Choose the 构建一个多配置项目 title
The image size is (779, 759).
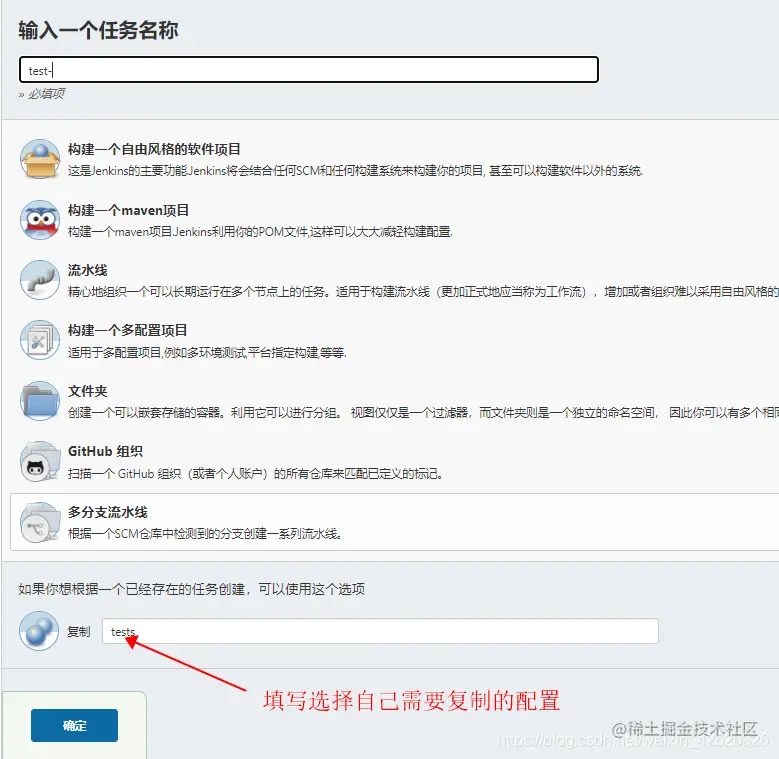point(127,330)
